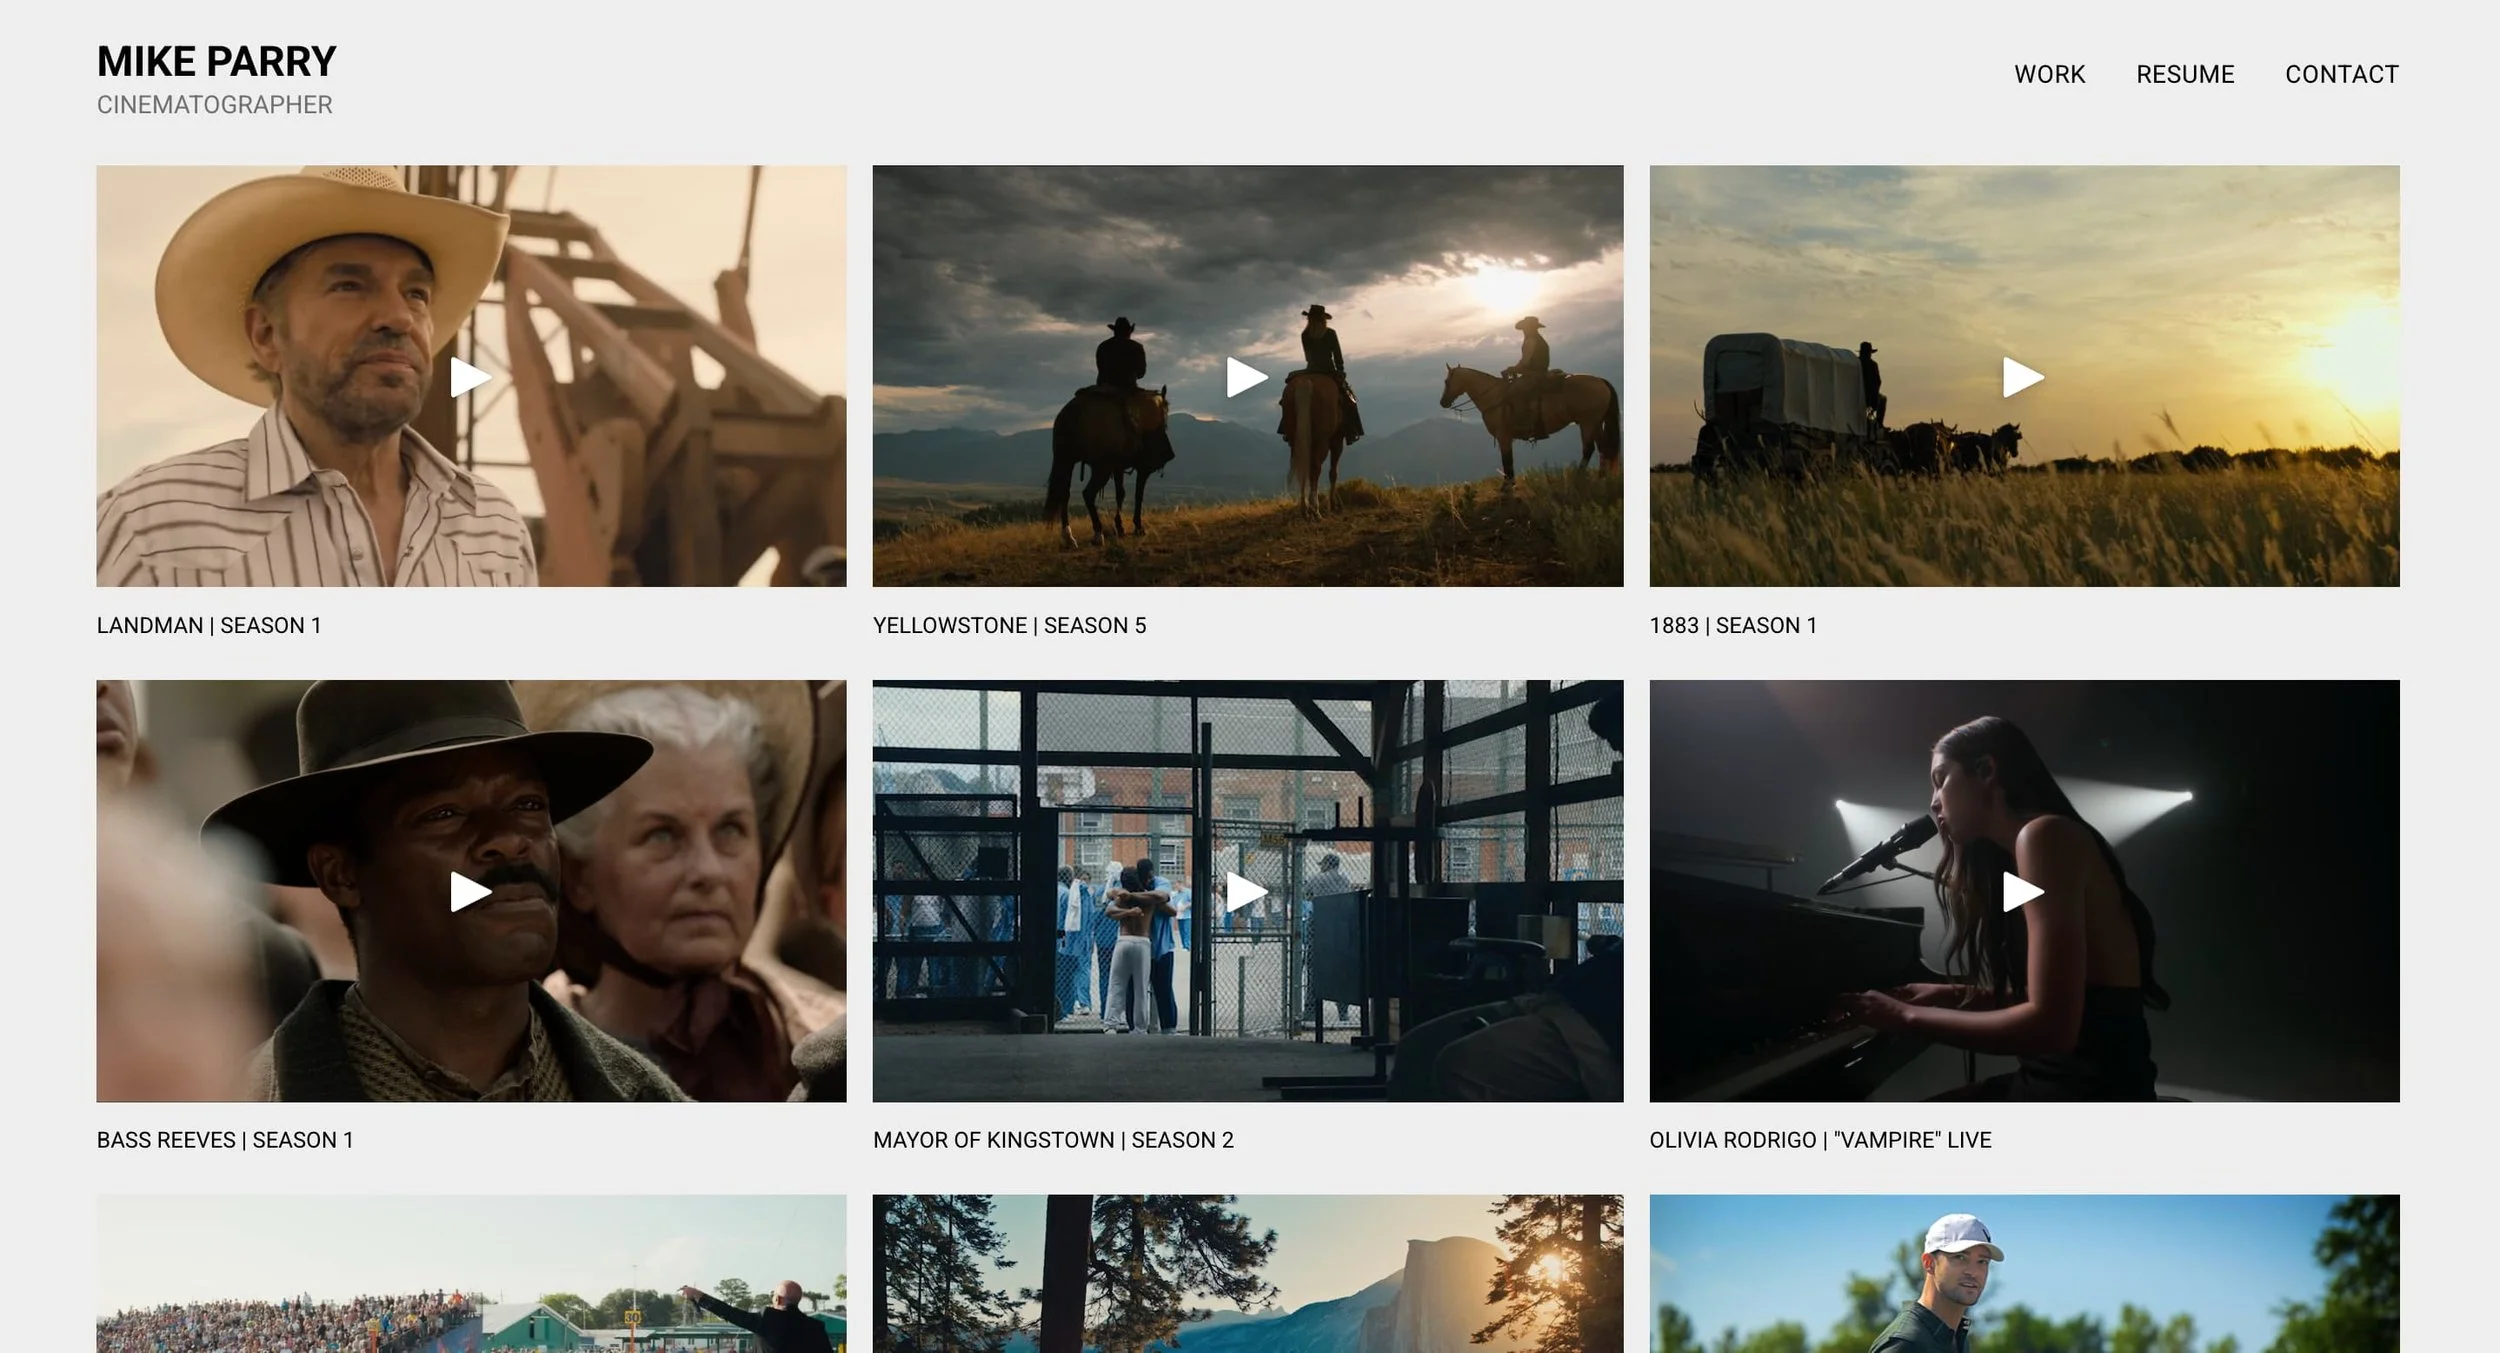Open the Mayor of Kingstown | Season 2 caption
Viewport: 2500px width, 1353px height.
pos(1053,1141)
